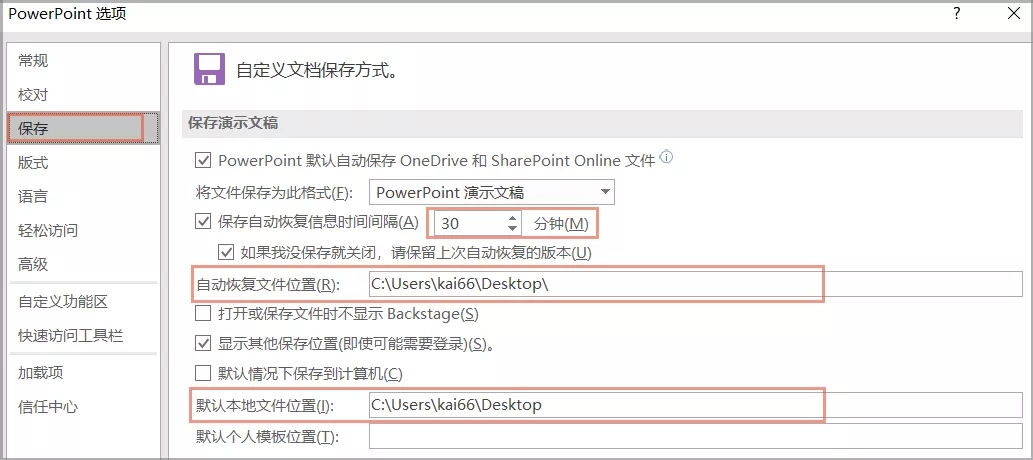Click the 自动恢复文件位置 path field
Image resolution: width=1033 pixels, height=460 pixels.
tap(696, 284)
